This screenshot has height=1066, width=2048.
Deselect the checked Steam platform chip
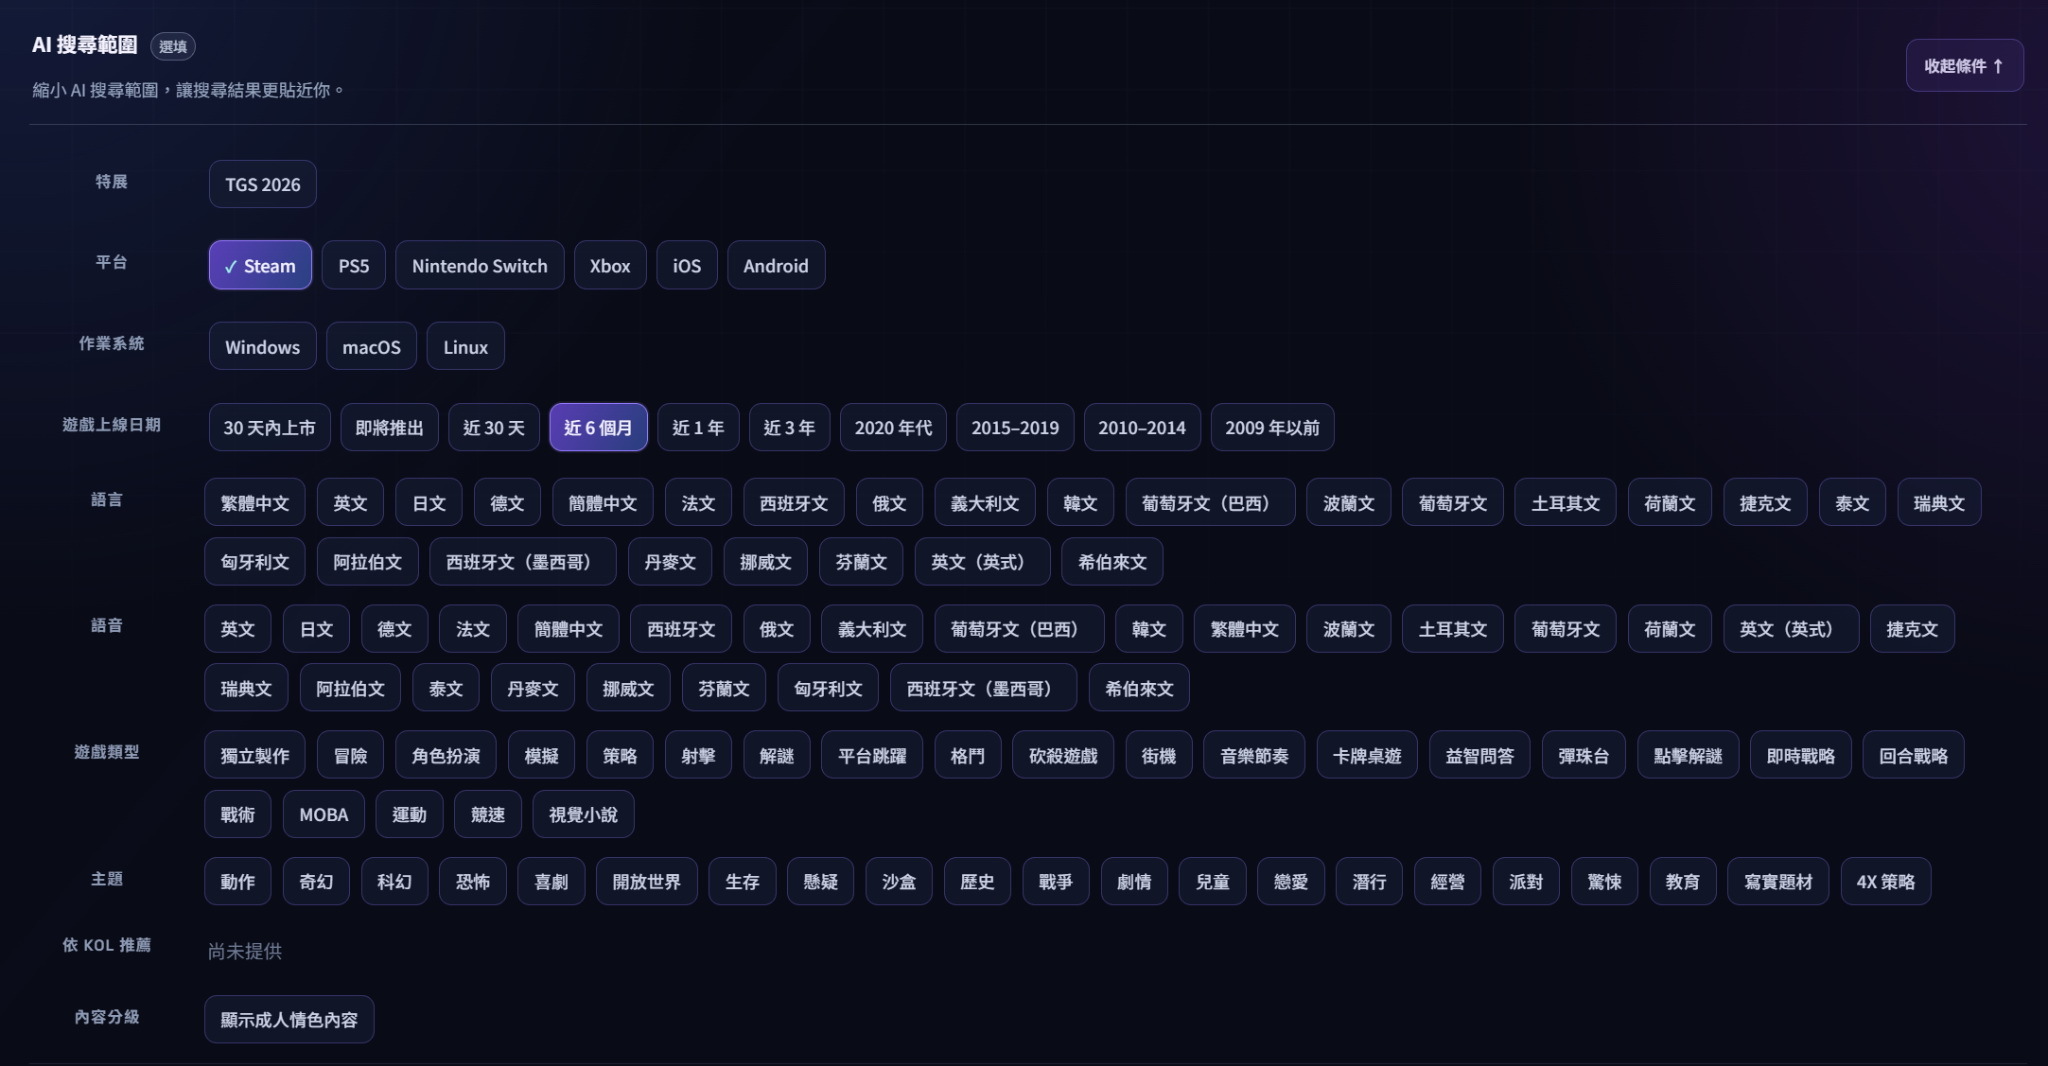coord(260,265)
